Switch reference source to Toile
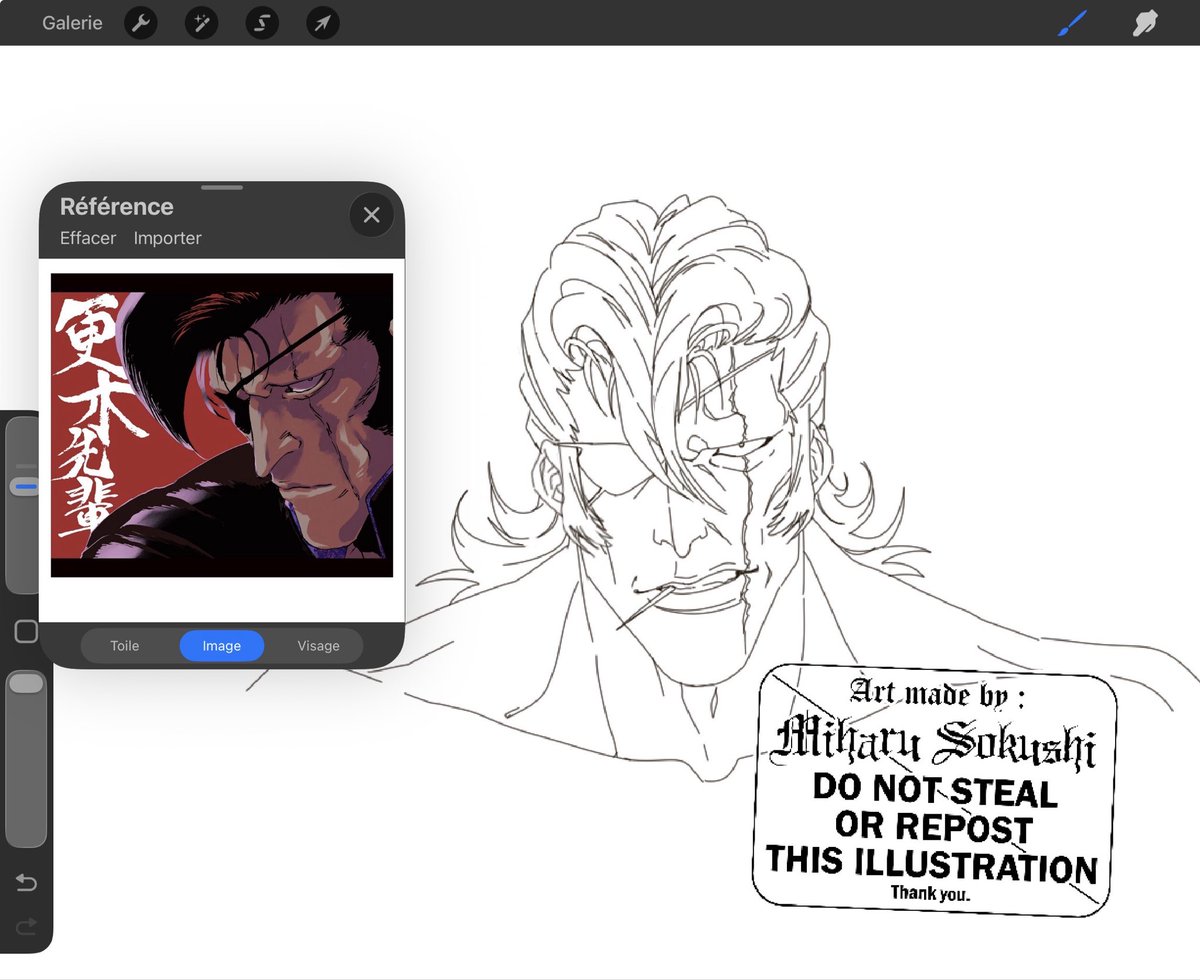Screen dimensions: 1200x980 pos(125,646)
